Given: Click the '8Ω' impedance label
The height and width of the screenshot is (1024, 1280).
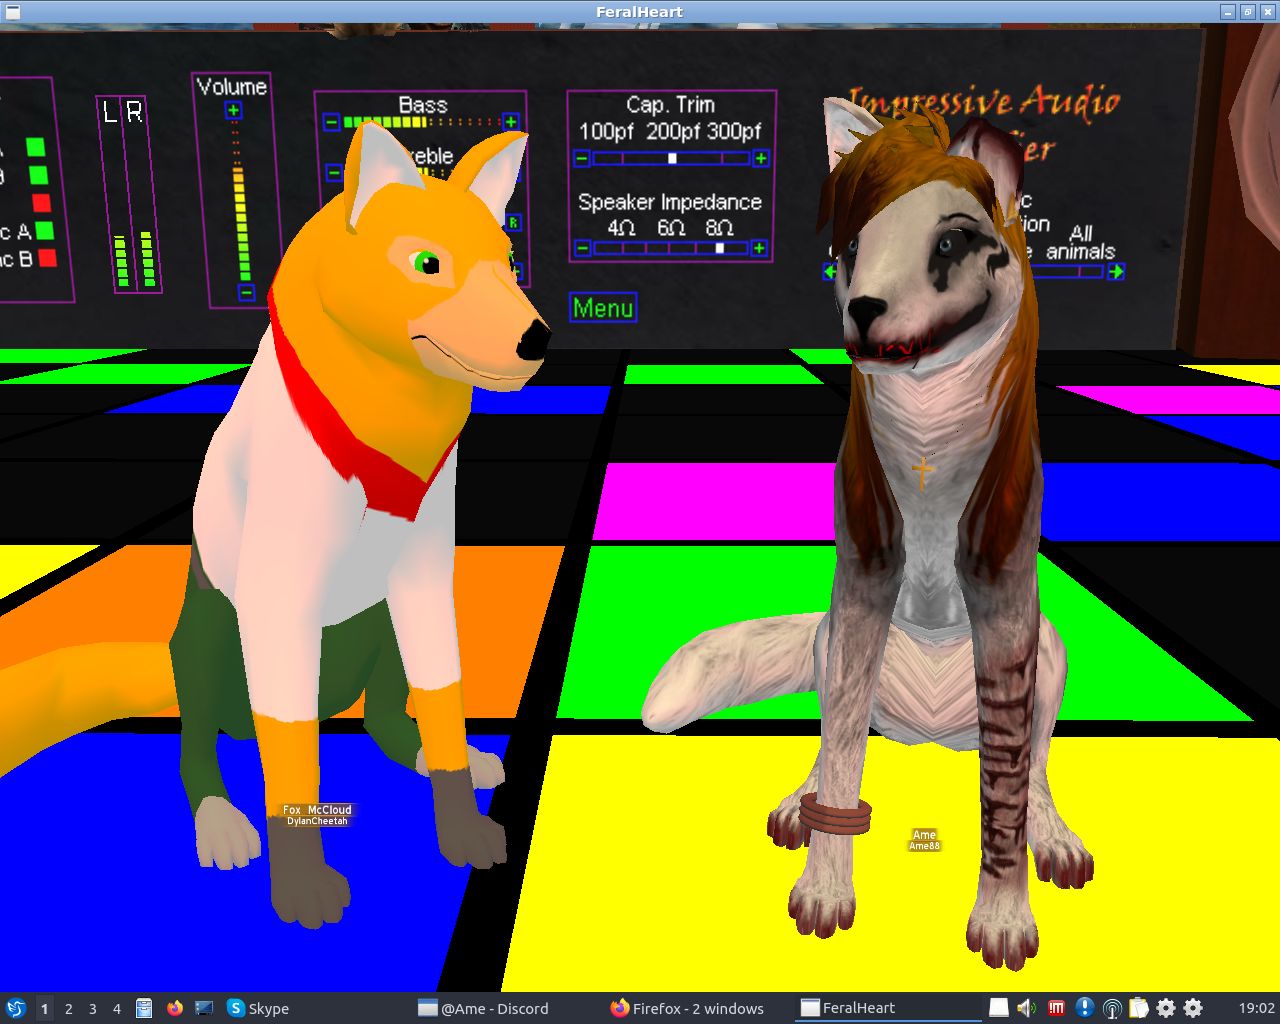Looking at the screenshot, I should pyautogui.click(x=719, y=227).
